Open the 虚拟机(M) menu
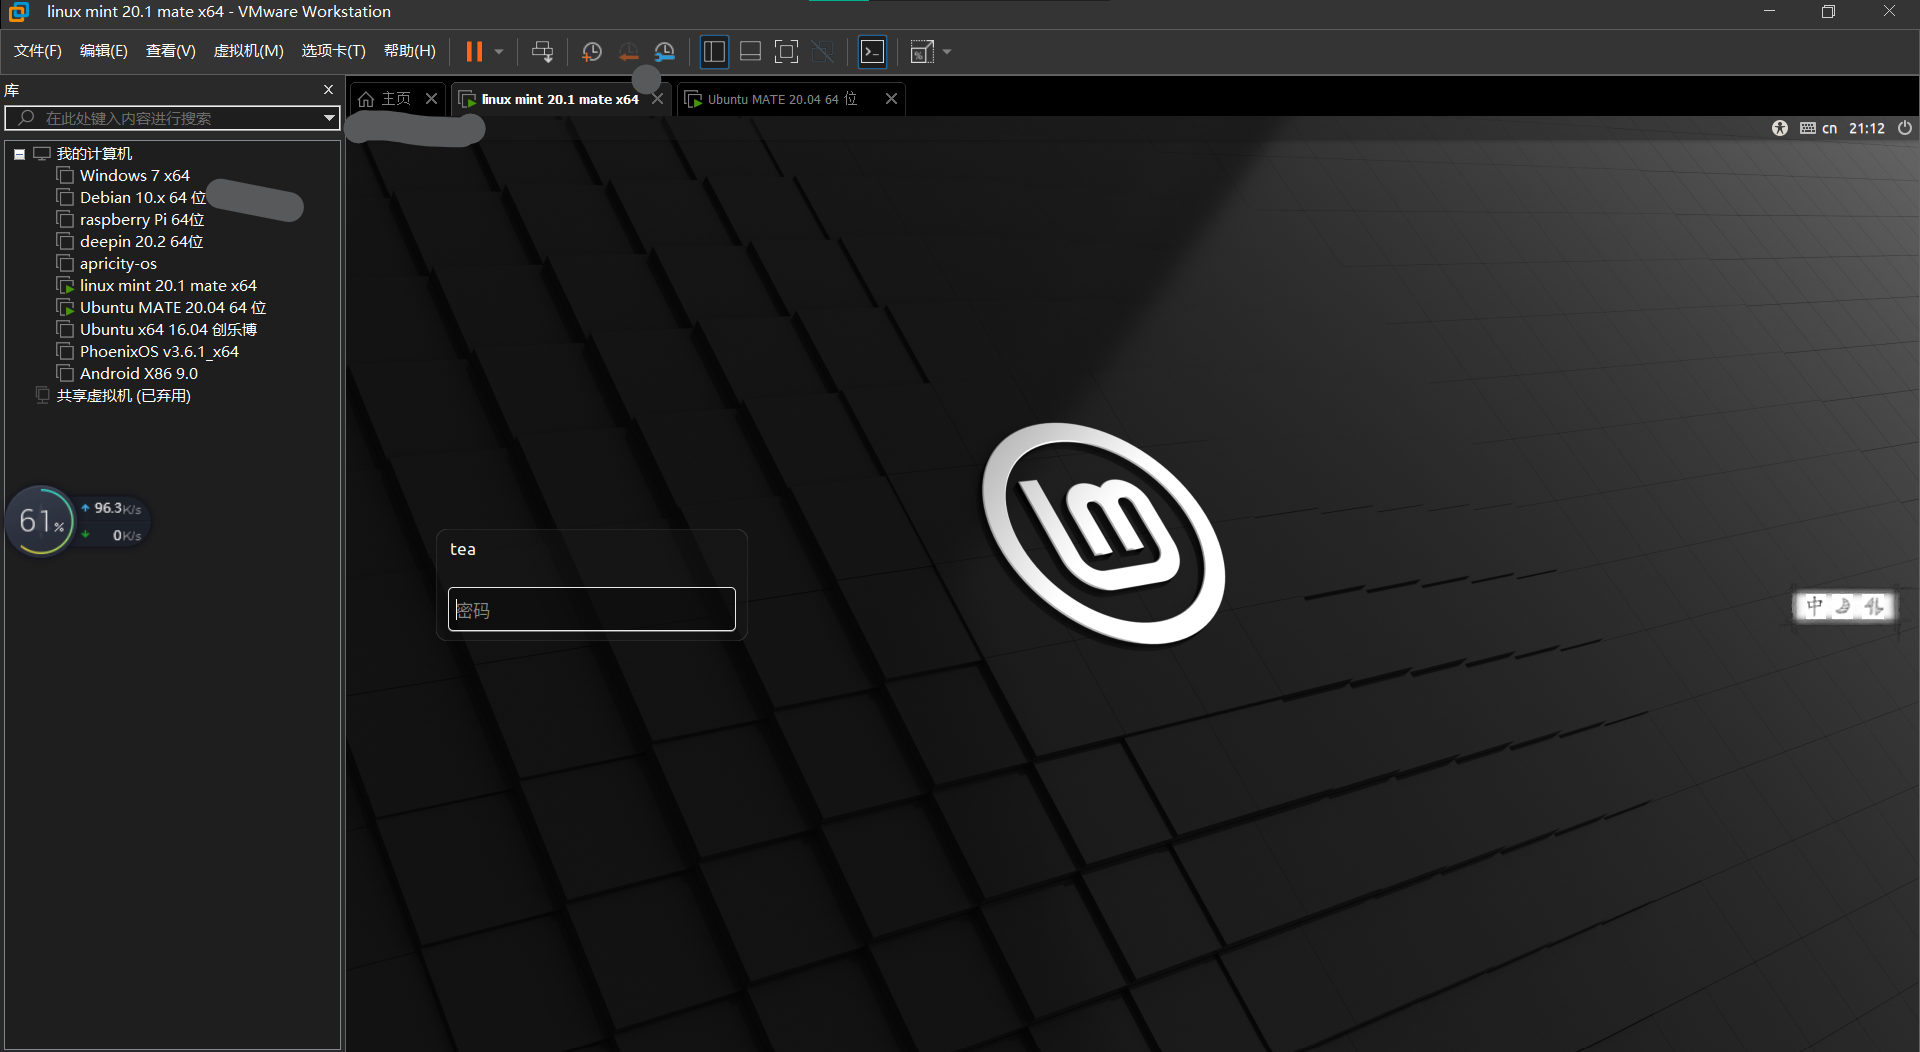This screenshot has width=1920, height=1052. 249,51
